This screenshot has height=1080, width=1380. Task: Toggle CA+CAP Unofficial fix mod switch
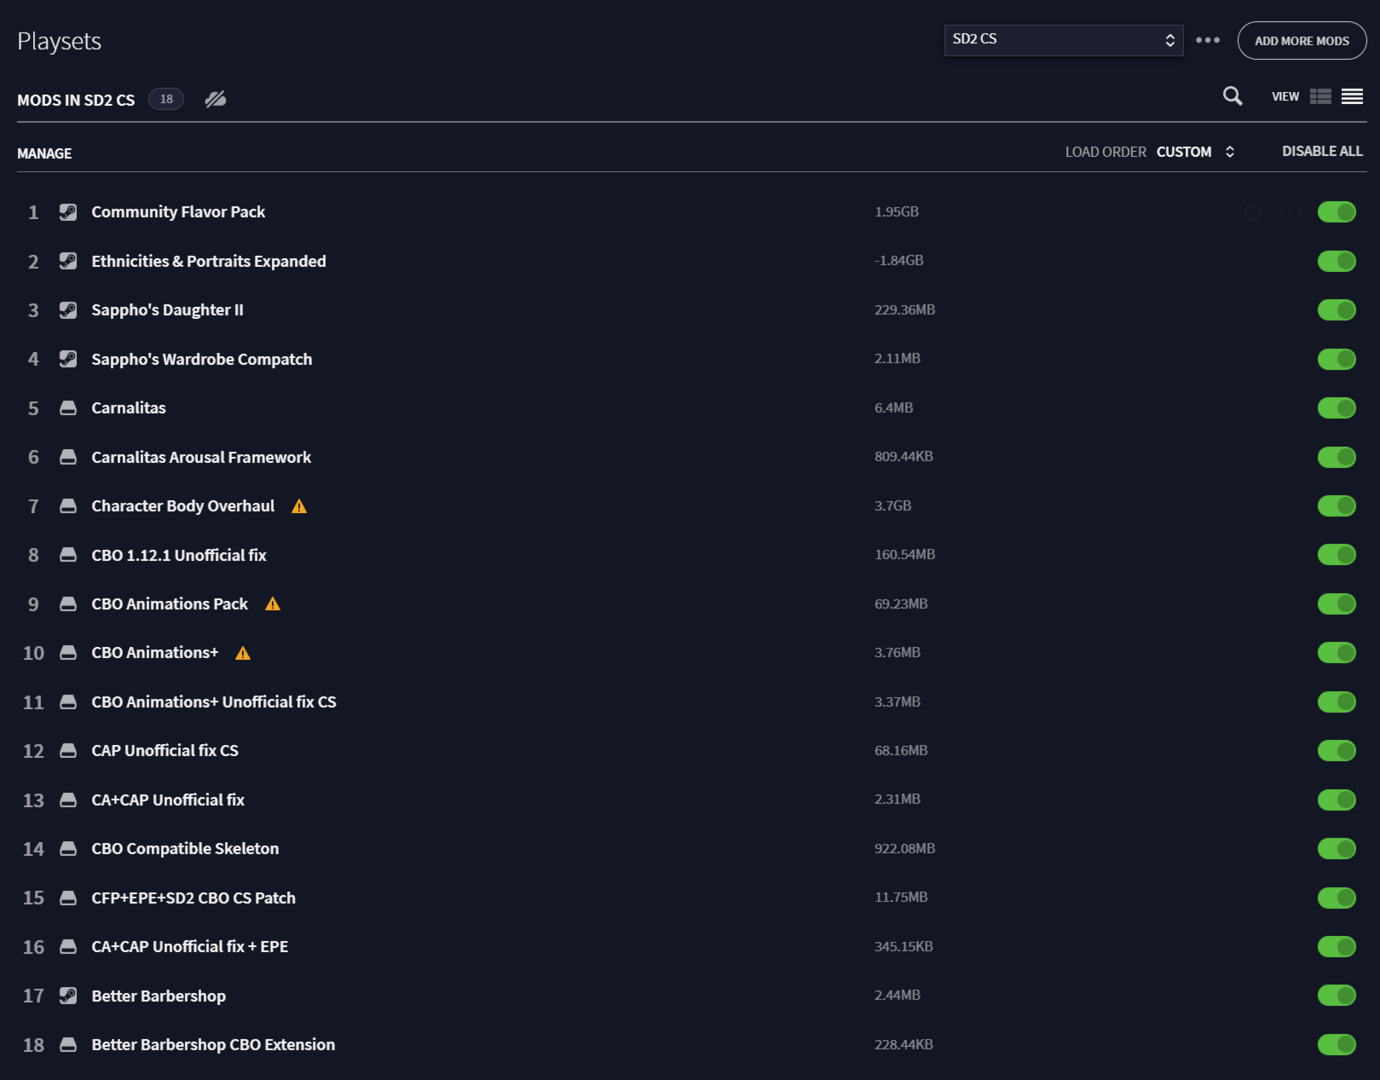click(1337, 800)
